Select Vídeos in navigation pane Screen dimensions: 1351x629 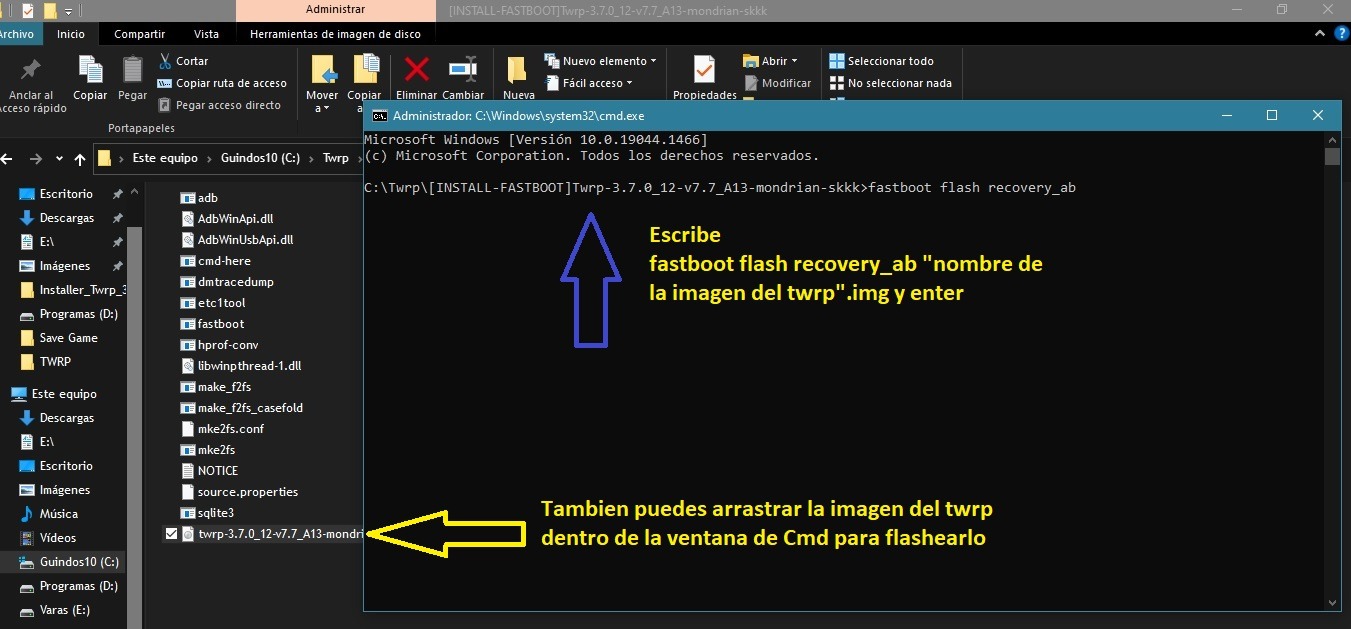49,538
